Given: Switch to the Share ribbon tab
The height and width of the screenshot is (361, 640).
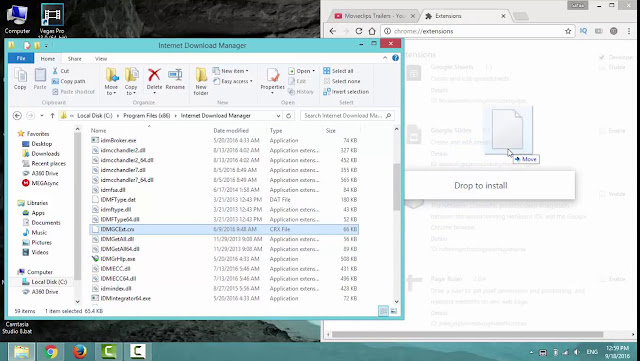Looking at the screenshot, I should (x=74, y=58).
